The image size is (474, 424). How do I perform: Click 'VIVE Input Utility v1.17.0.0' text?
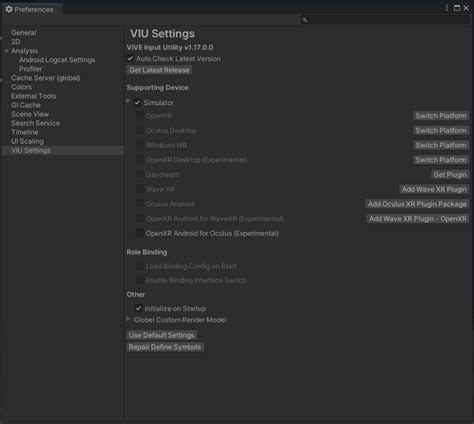point(170,47)
